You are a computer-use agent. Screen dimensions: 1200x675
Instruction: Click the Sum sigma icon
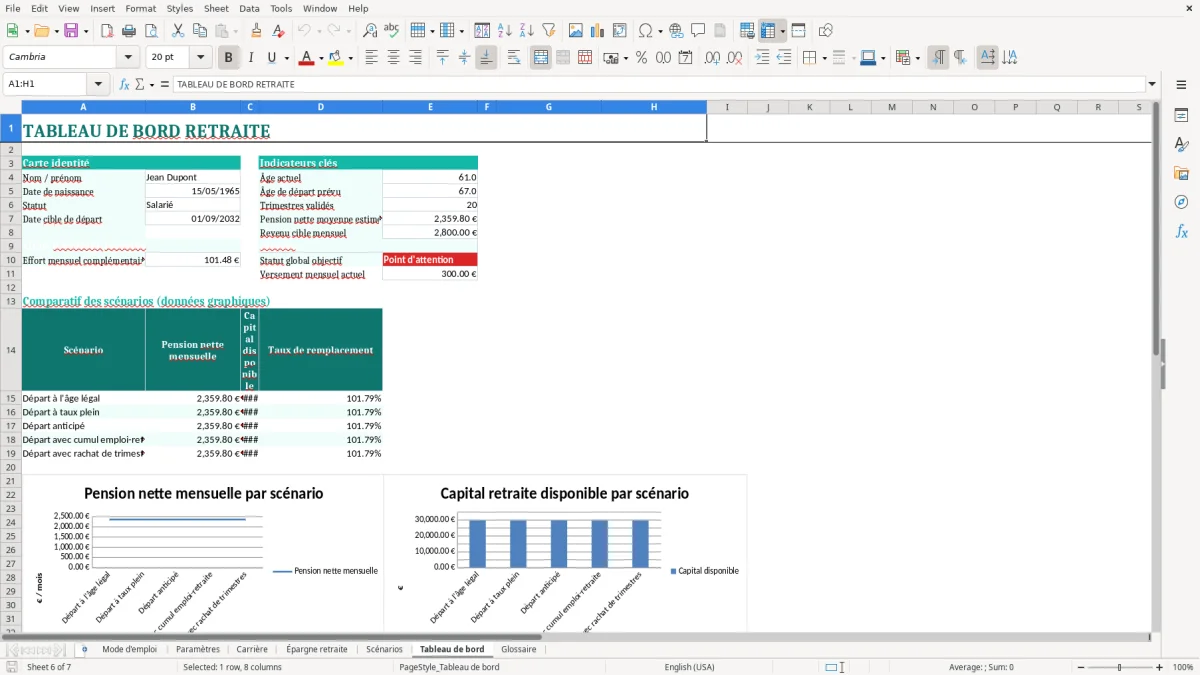[x=139, y=84]
